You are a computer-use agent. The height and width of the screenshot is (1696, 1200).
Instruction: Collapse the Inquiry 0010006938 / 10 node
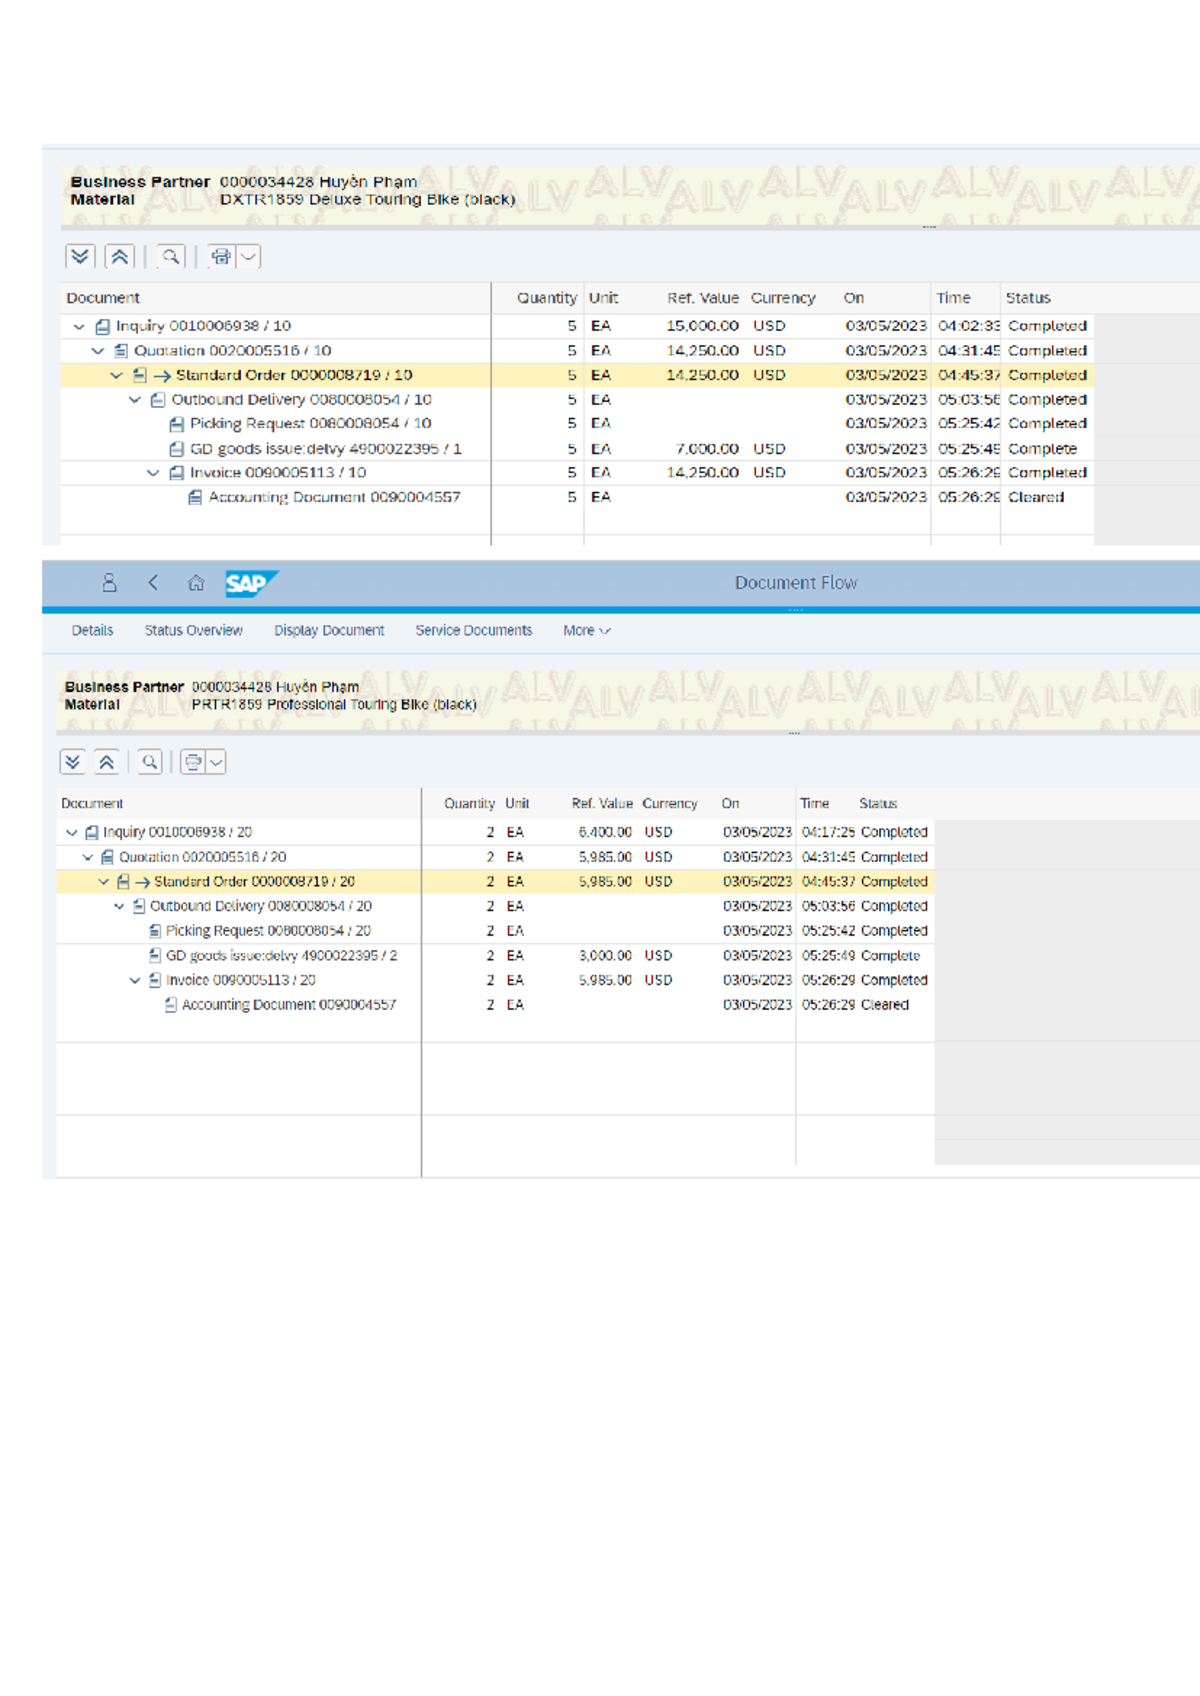[79, 327]
